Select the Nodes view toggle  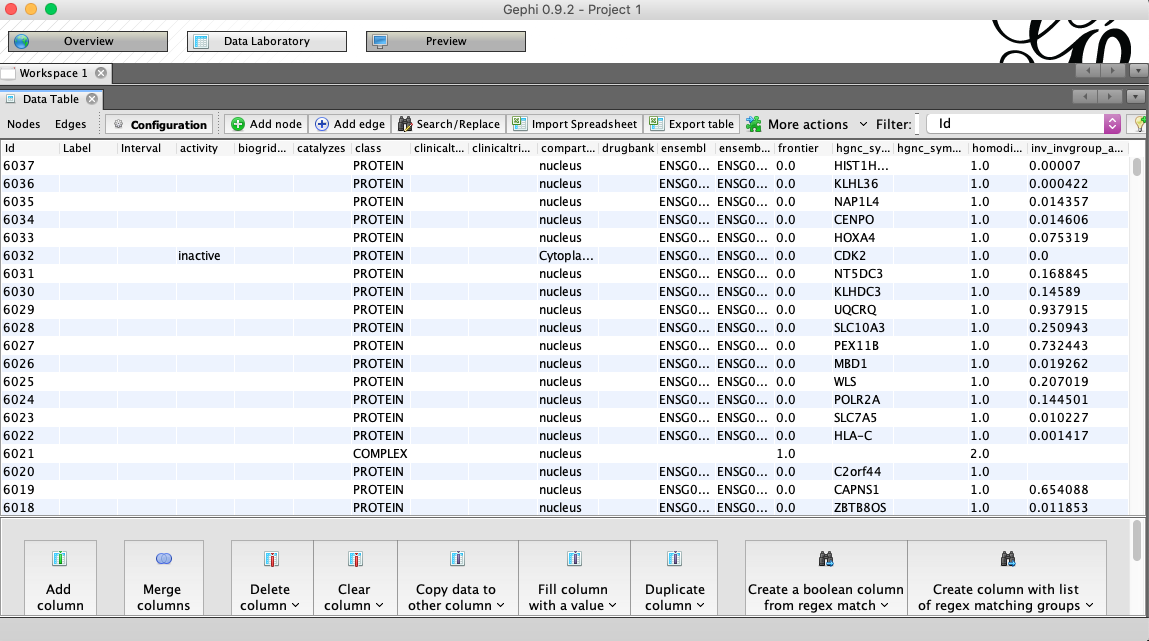24,124
